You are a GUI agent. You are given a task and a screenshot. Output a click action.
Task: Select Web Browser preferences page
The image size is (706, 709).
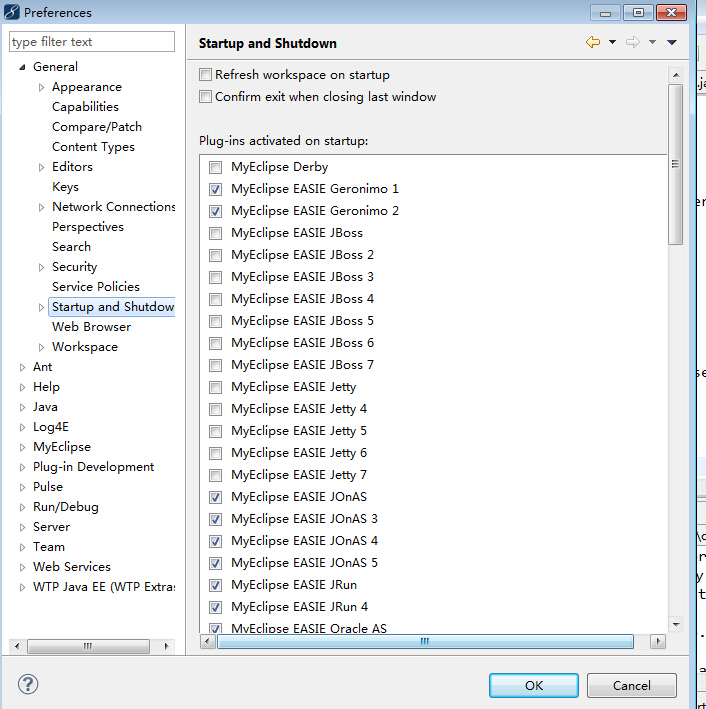click(x=91, y=327)
